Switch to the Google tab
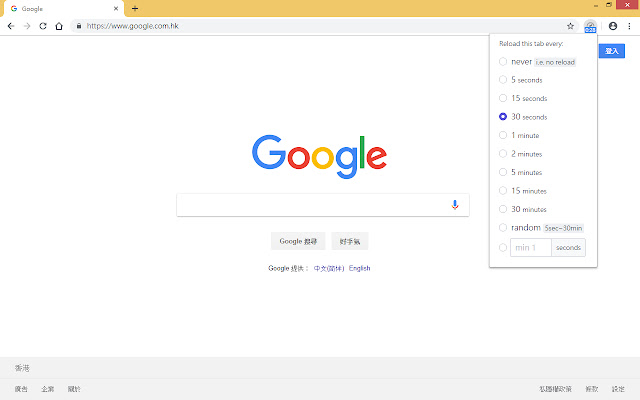640x400 pixels. (63, 9)
